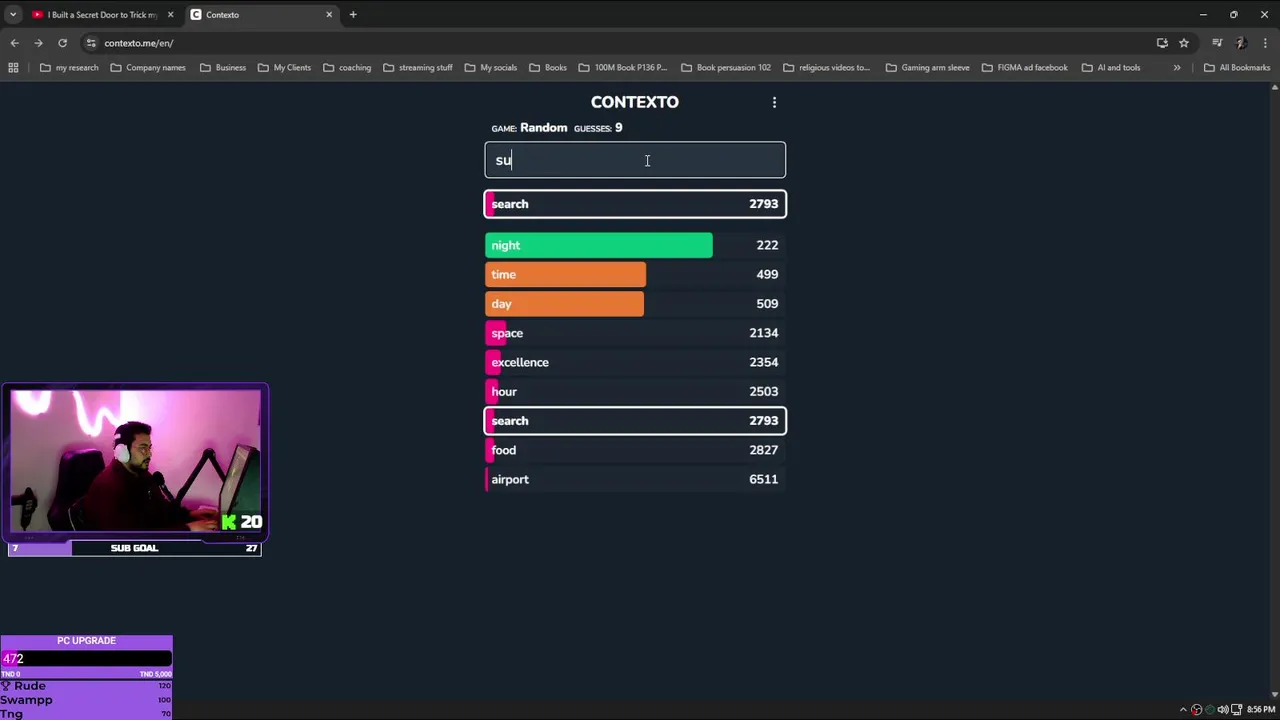This screenshot has height=720, width=1280.
Task: Focus the Contexto word guess input box
Action: [x=635, y=160]
